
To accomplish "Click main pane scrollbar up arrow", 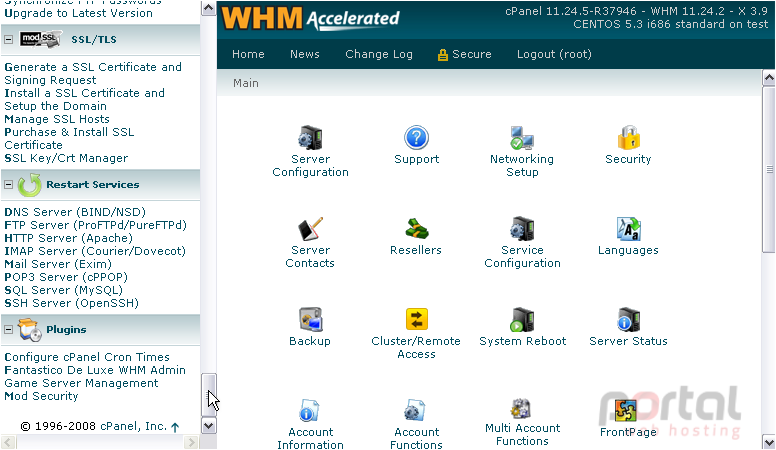I will pyautogui.click(x=769, y=78).
